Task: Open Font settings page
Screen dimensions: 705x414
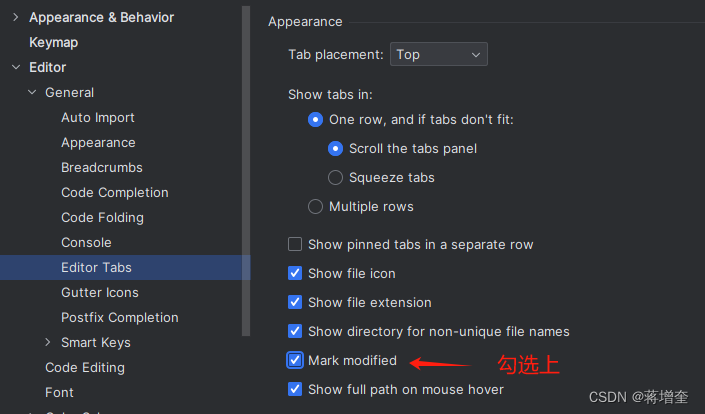Action: click(x=59, y=392)
